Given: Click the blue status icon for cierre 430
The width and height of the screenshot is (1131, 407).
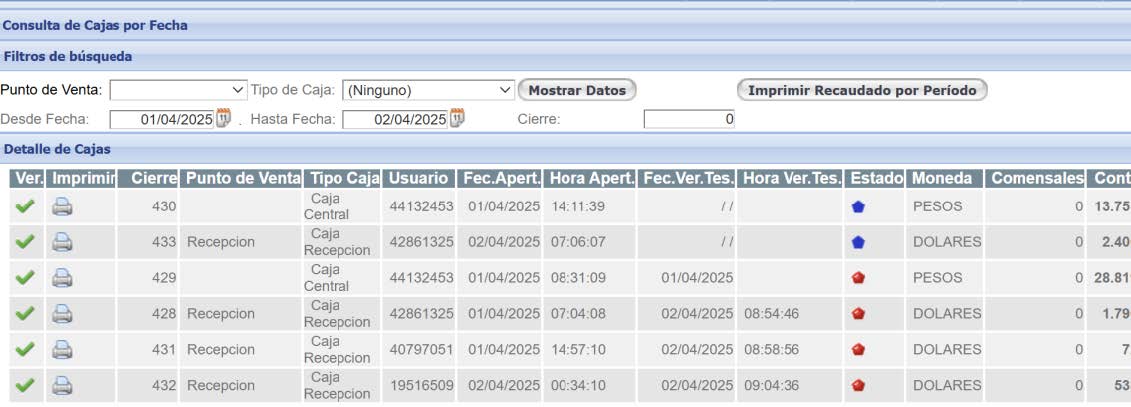Looking at the screenshot, I should (x=858, y=207).
